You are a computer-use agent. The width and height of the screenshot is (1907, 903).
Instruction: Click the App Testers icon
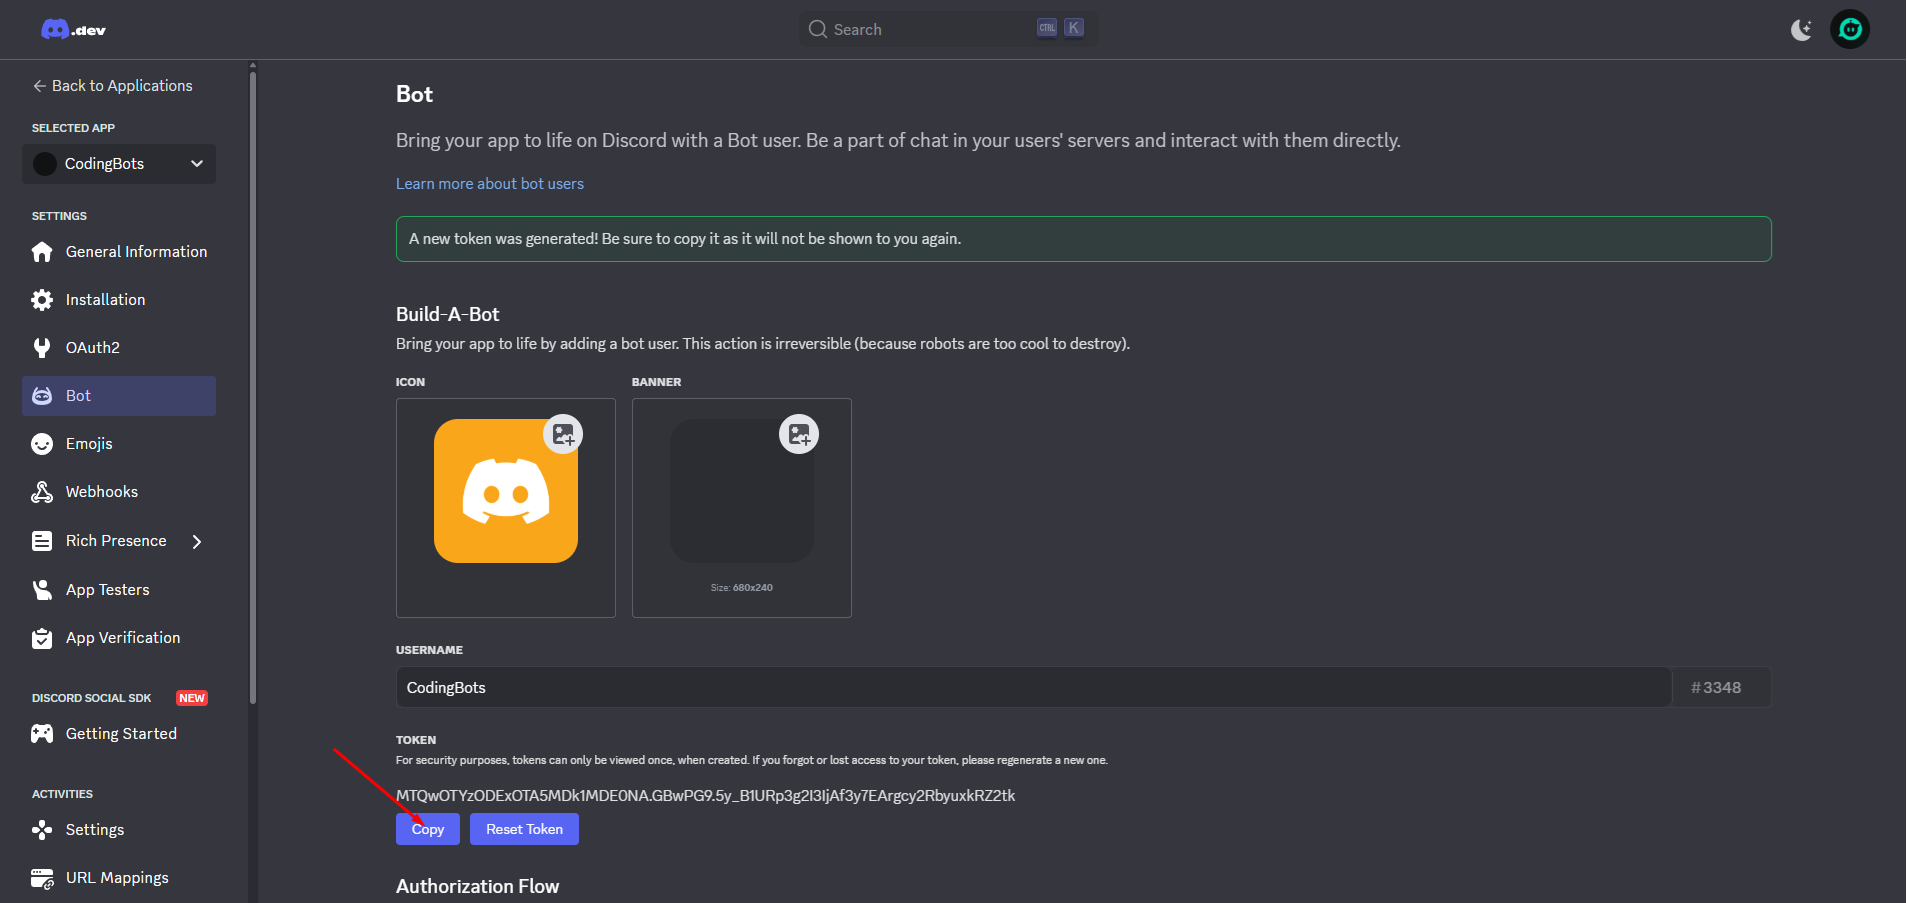click(42, 590)
